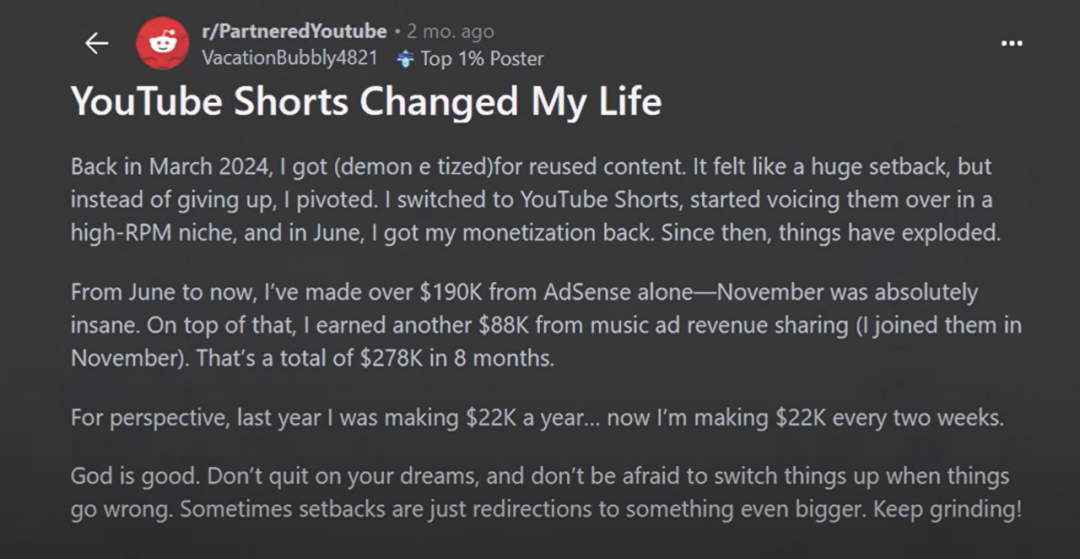View VacationBubbly4821's user profile
1080x559 pixels.
click(x=290, y=58)
